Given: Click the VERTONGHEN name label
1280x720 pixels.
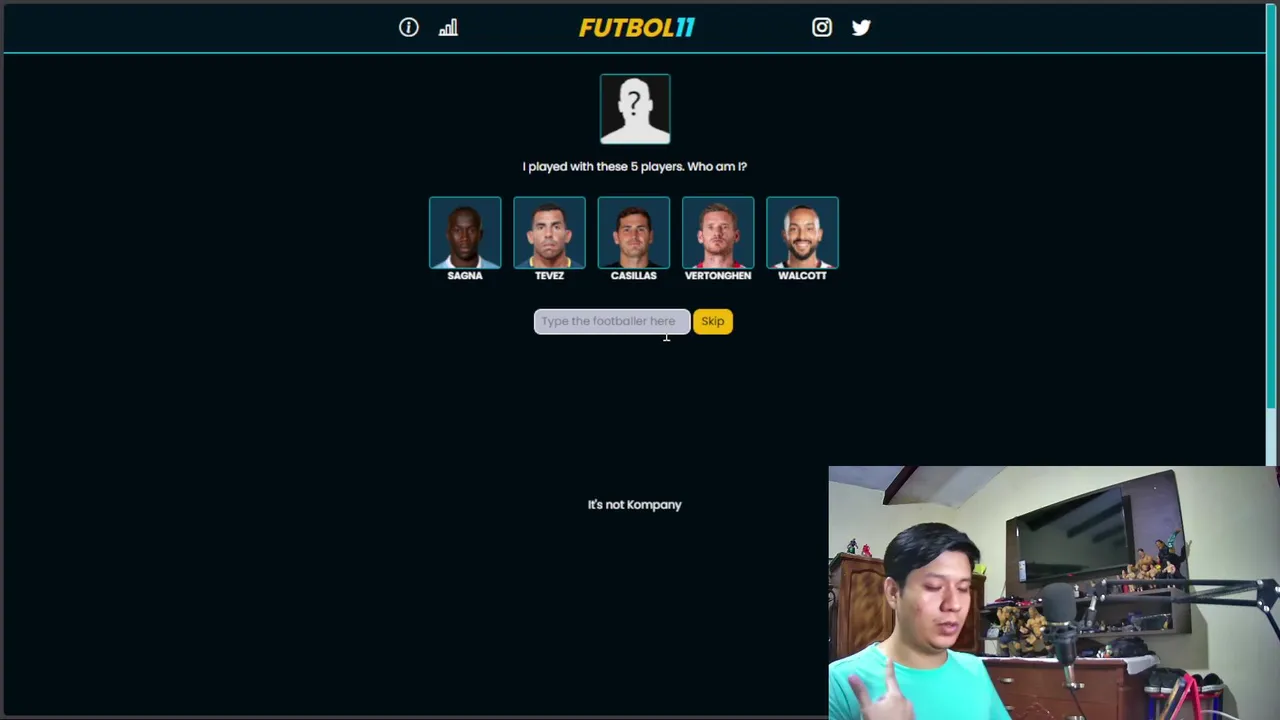Looking at the screenshot, I should point(718,276).
